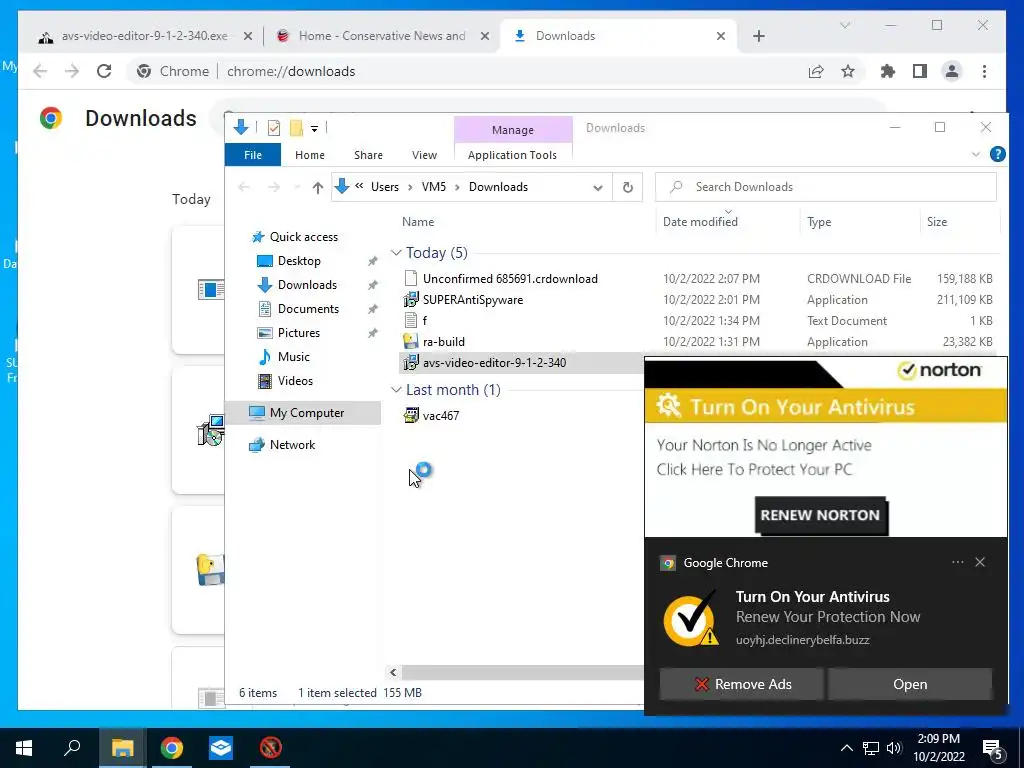Close the avs-video-editor tab

248,36
